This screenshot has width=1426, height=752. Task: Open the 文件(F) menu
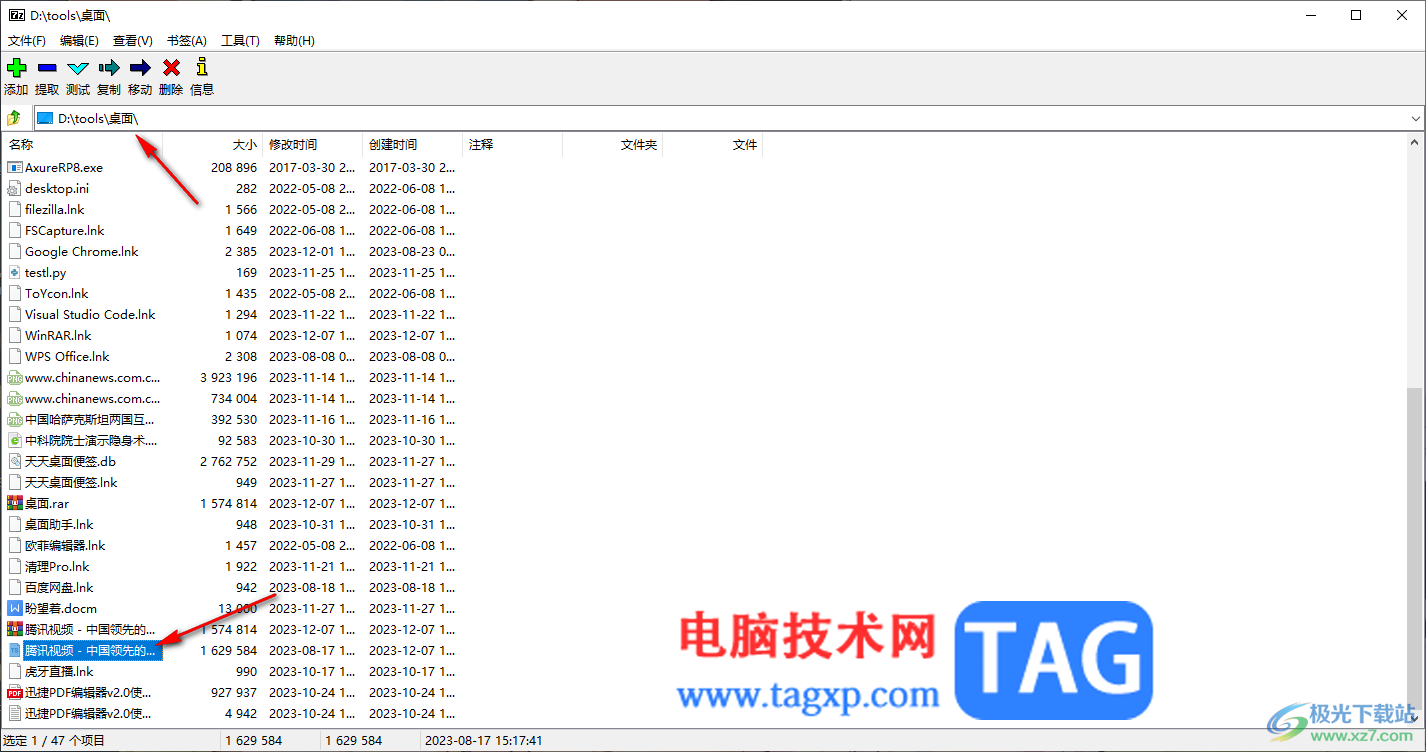coord(27,41)
